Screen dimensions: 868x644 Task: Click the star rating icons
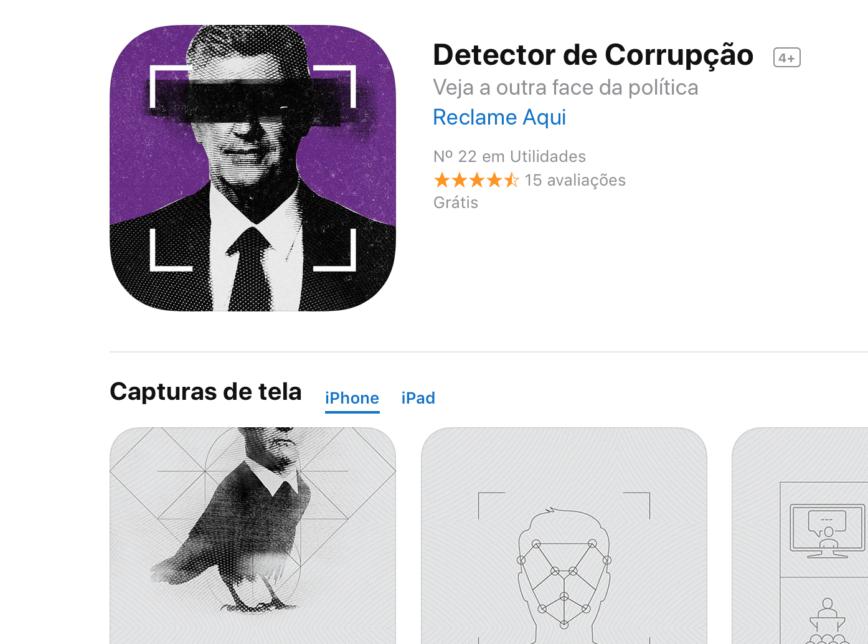[476, 180]
